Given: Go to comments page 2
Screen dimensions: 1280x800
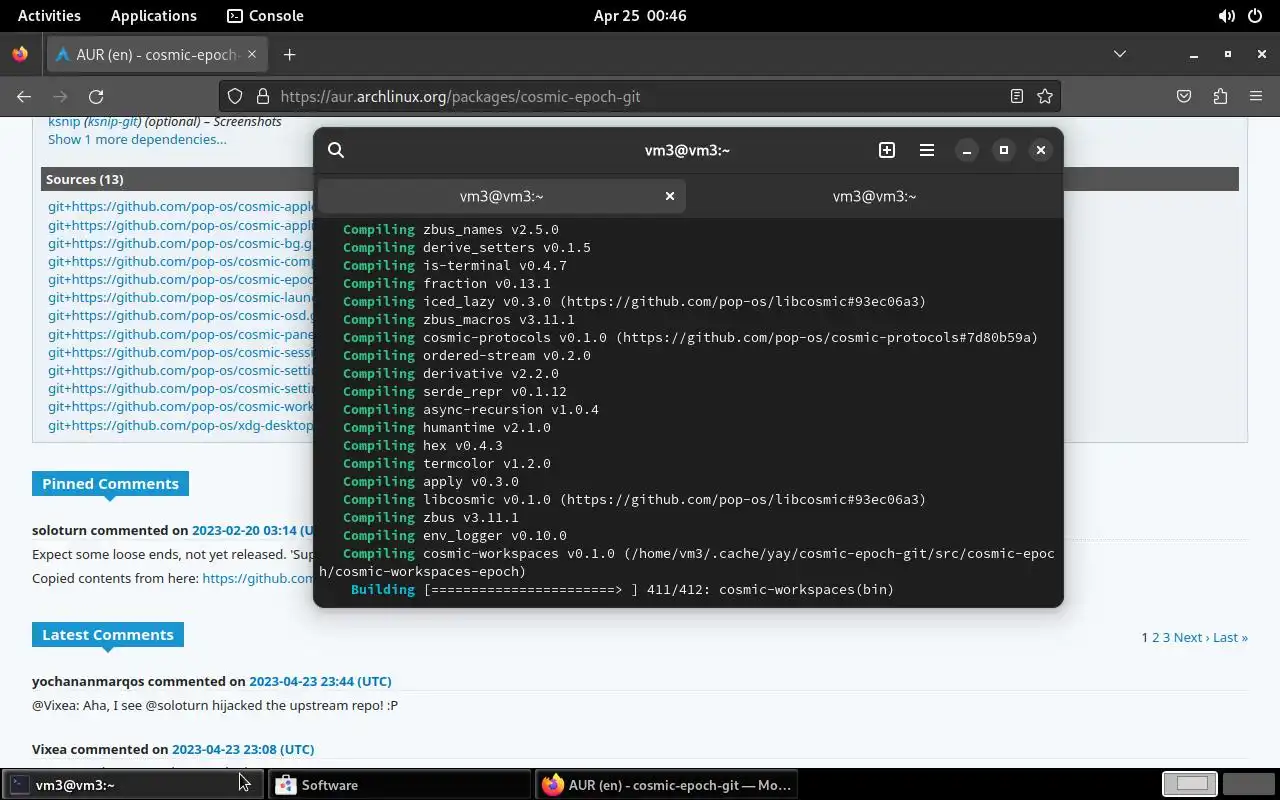Looking at the screenshot, I should 1156,637.
